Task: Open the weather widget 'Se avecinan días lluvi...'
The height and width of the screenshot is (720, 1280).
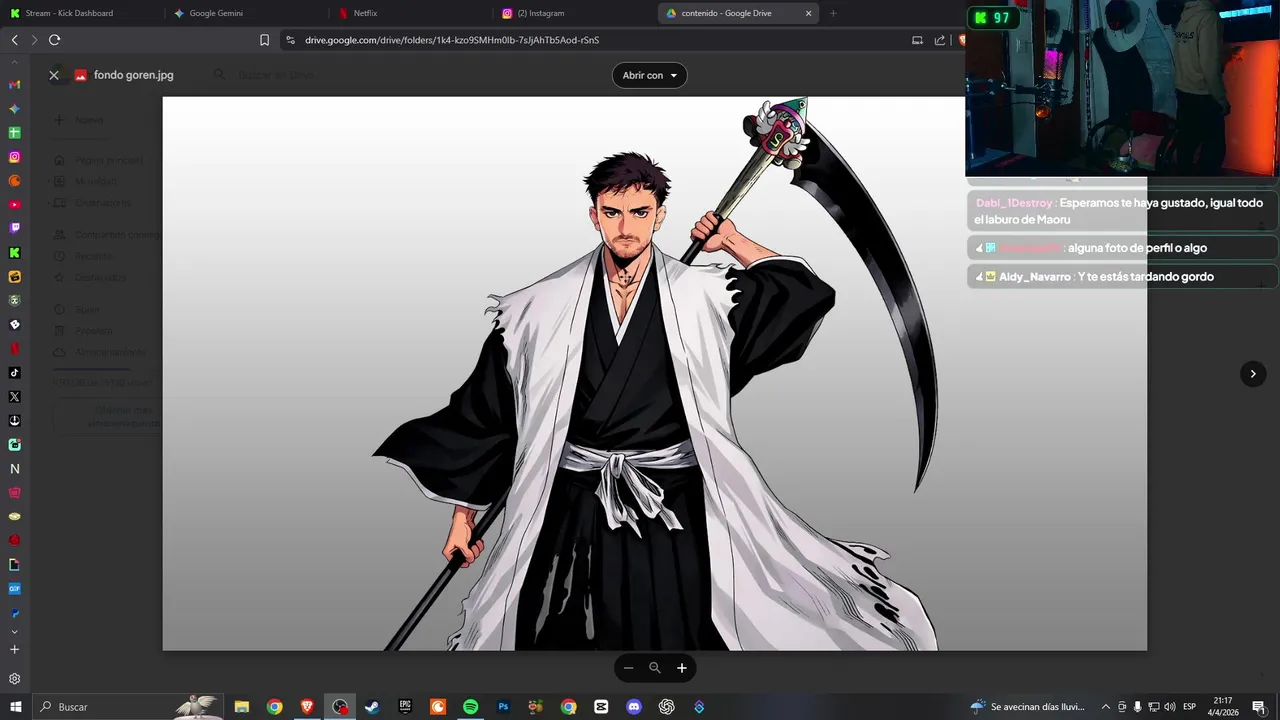Action: pos(1028,707)
